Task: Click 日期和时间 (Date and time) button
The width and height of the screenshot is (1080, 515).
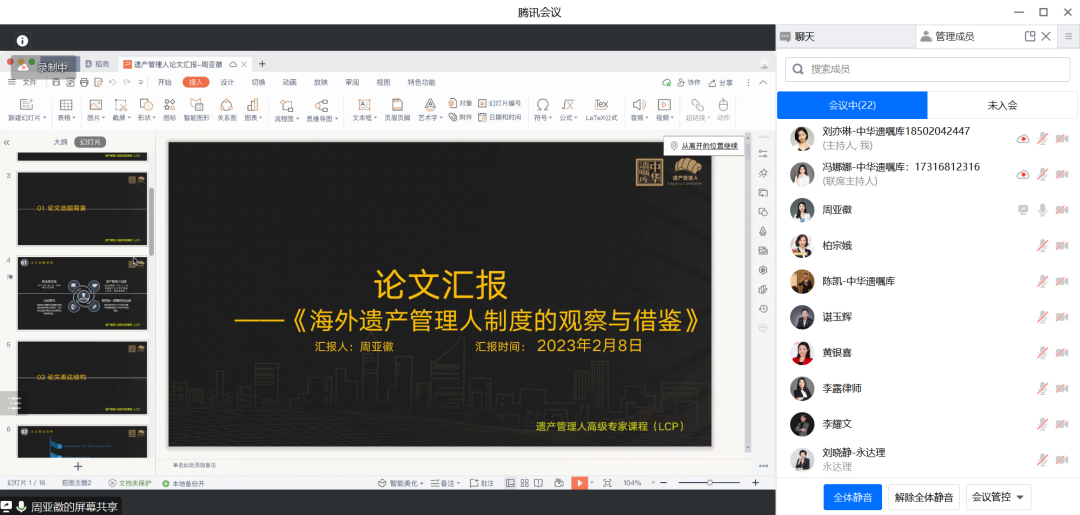Action: (x=499, y=117)
